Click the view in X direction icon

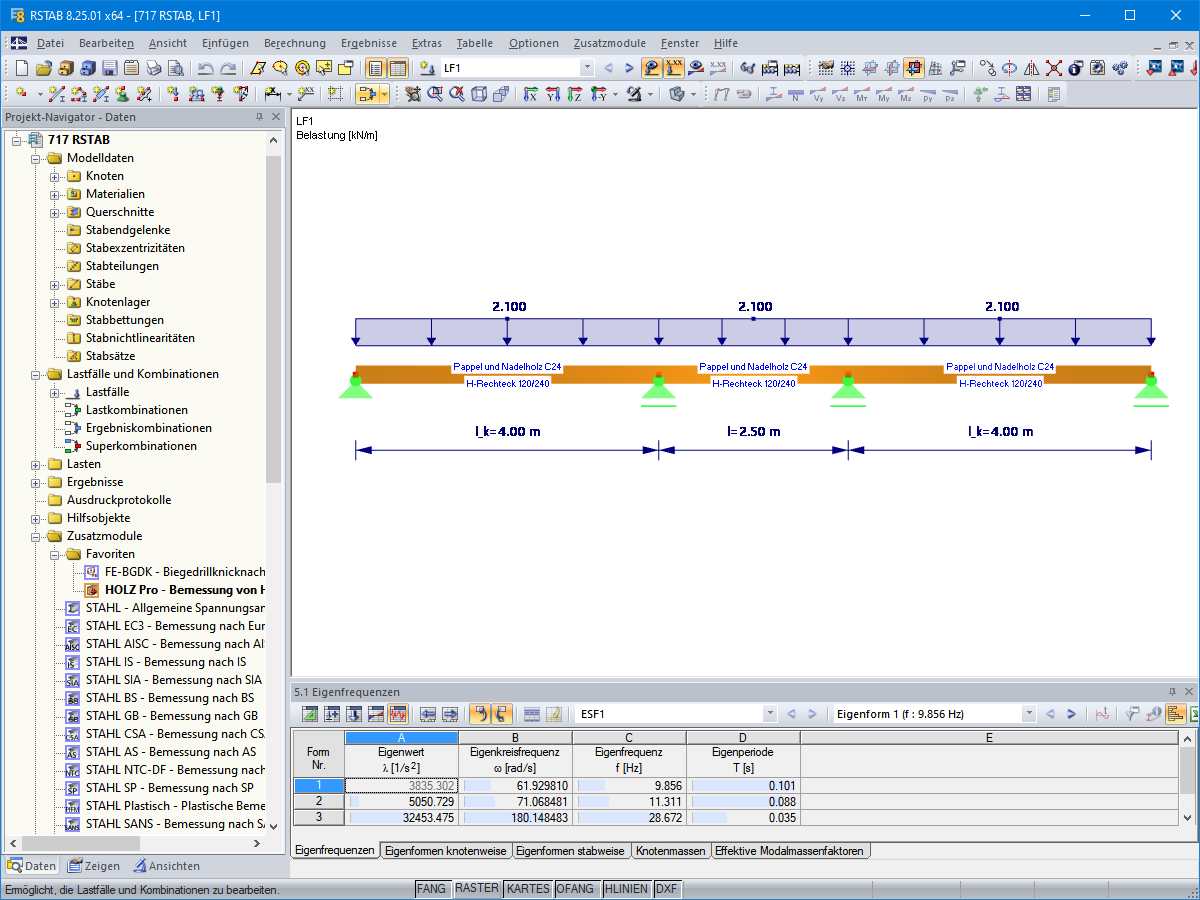pos(531,94)
